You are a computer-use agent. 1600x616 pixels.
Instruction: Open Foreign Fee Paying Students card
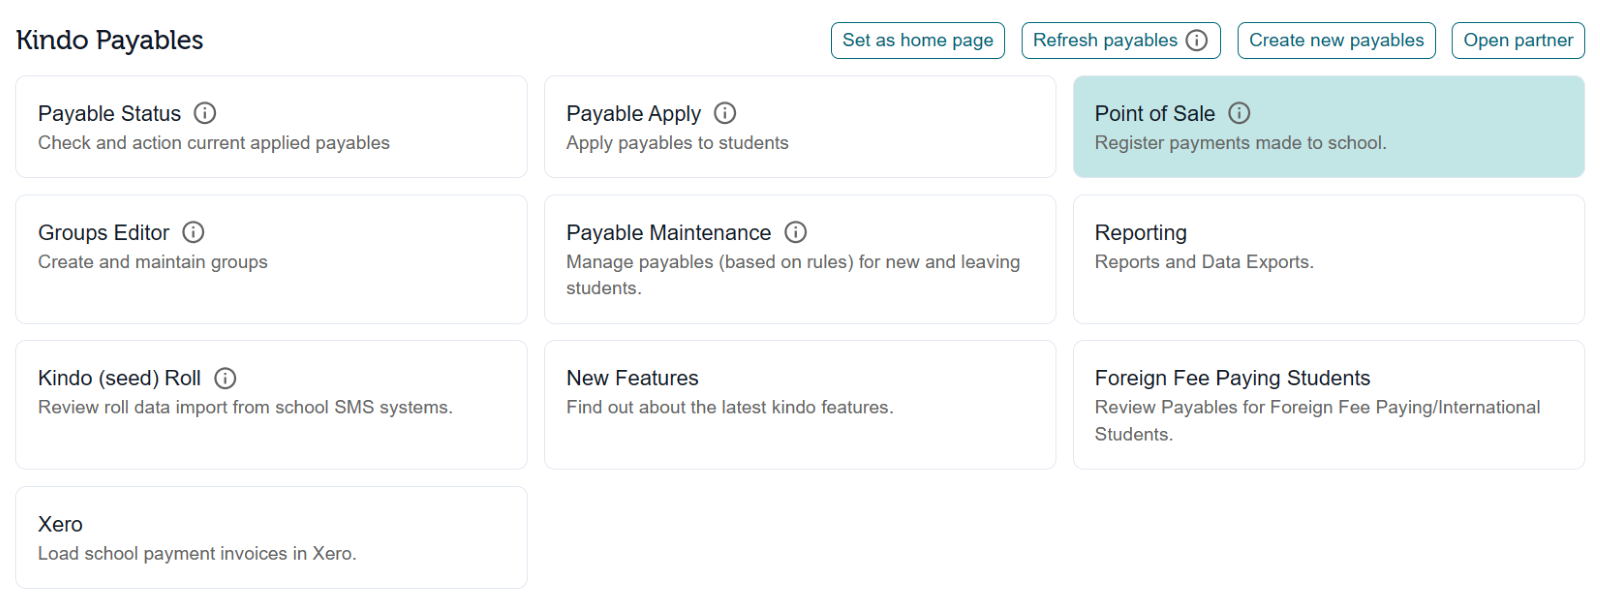tap(1329, 405)
